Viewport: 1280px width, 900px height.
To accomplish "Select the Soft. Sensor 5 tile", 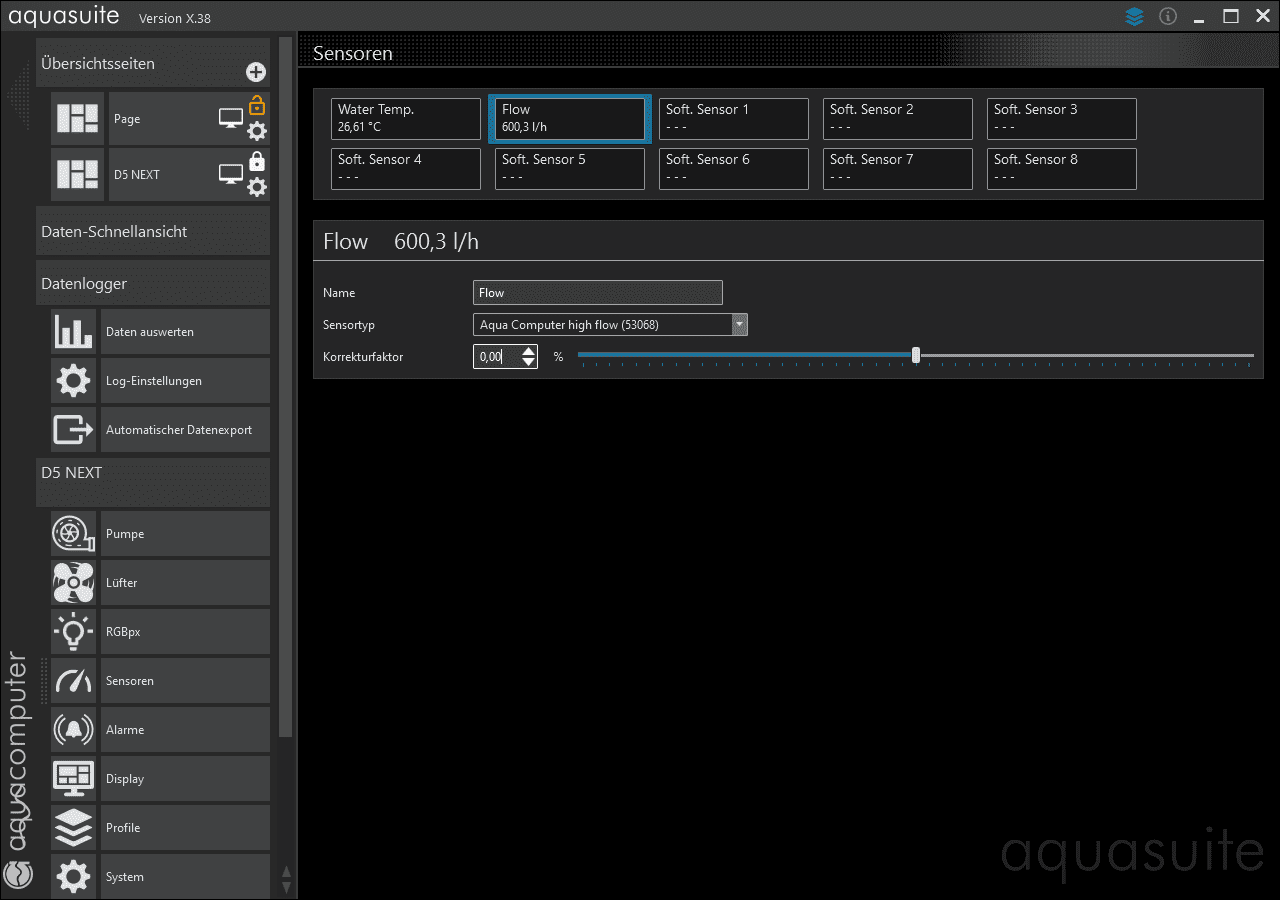I will pos(570,169).
